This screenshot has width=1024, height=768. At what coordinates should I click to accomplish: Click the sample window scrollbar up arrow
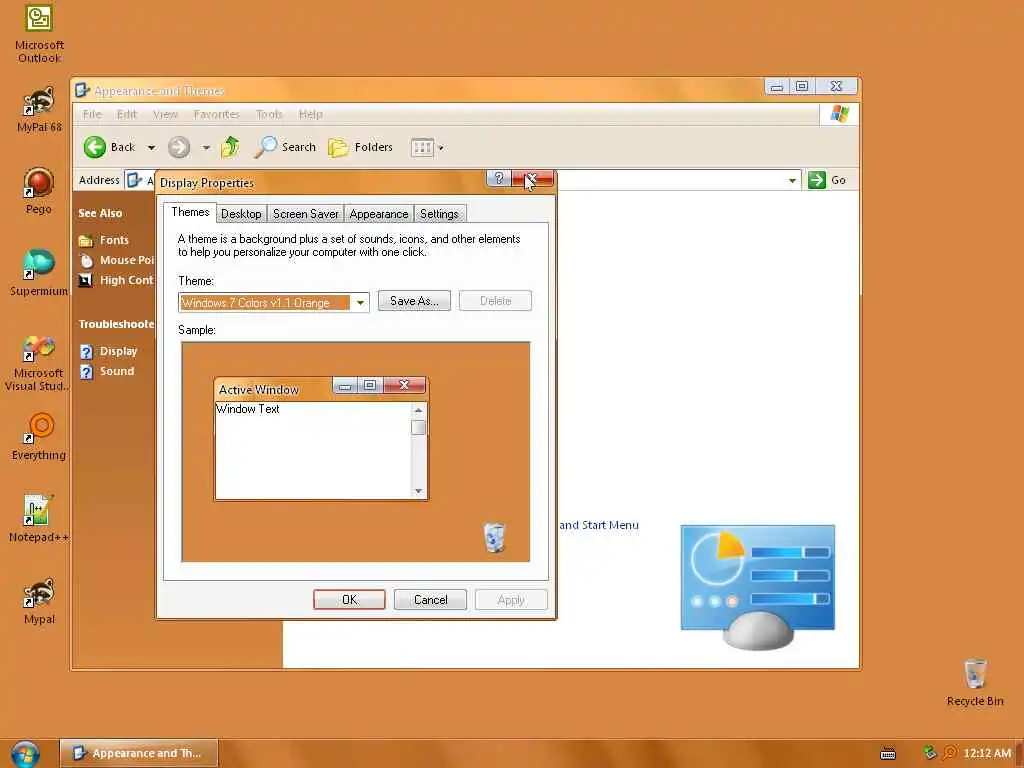419,410
